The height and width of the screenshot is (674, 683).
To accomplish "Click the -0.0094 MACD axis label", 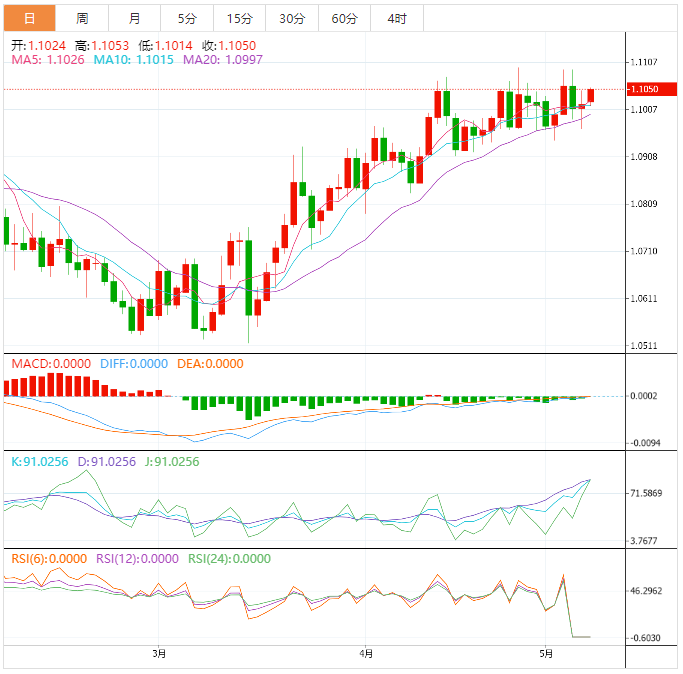I will 645,443.
